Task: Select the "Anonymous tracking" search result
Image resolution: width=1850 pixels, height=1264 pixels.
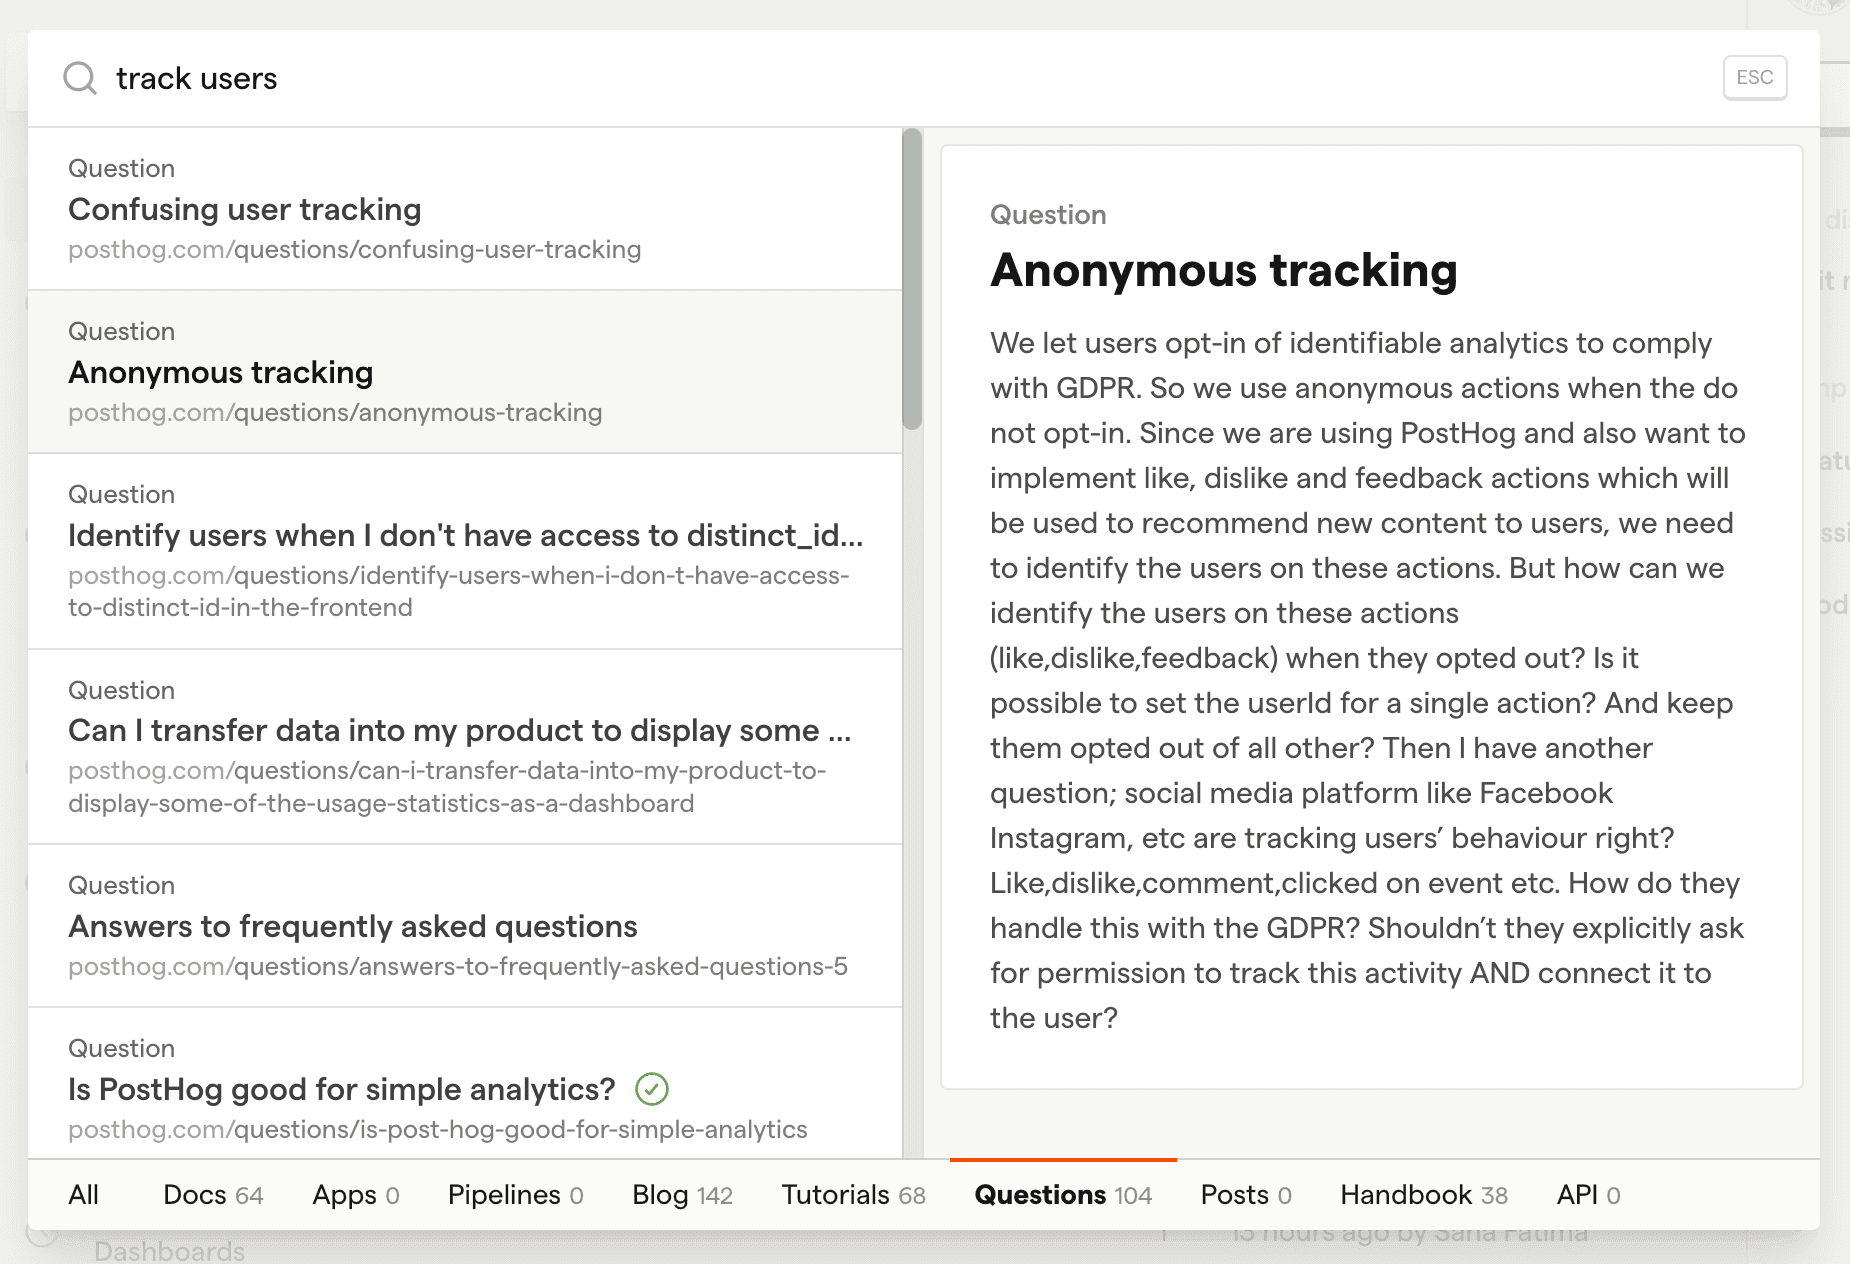Action: pos(465,372)
